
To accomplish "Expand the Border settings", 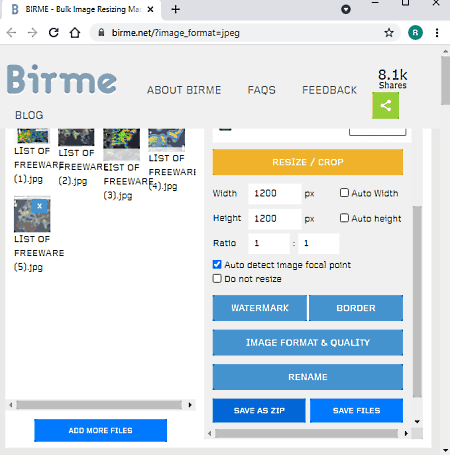I will [356, 308].
